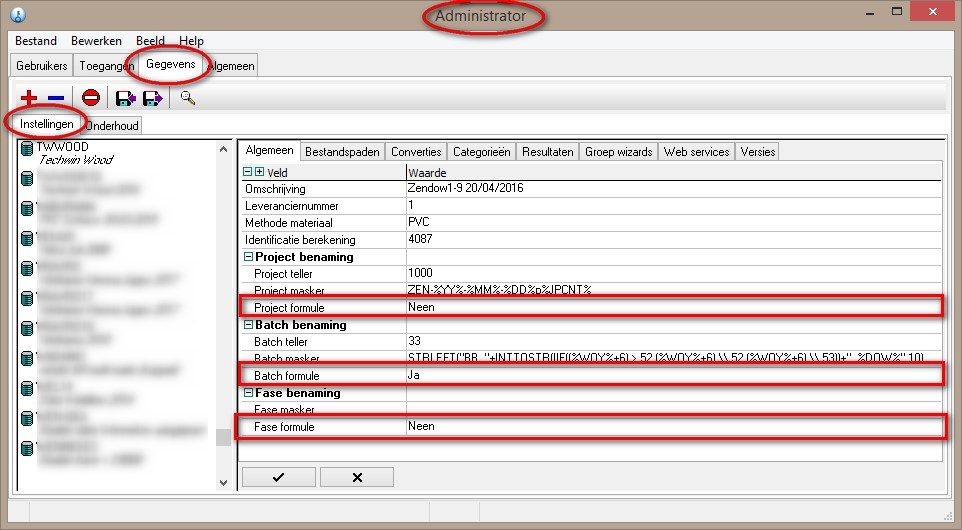This screenshot has height=530, width=962.
Task: Select the Gegevens tab
Action: [x=171, y=64]
